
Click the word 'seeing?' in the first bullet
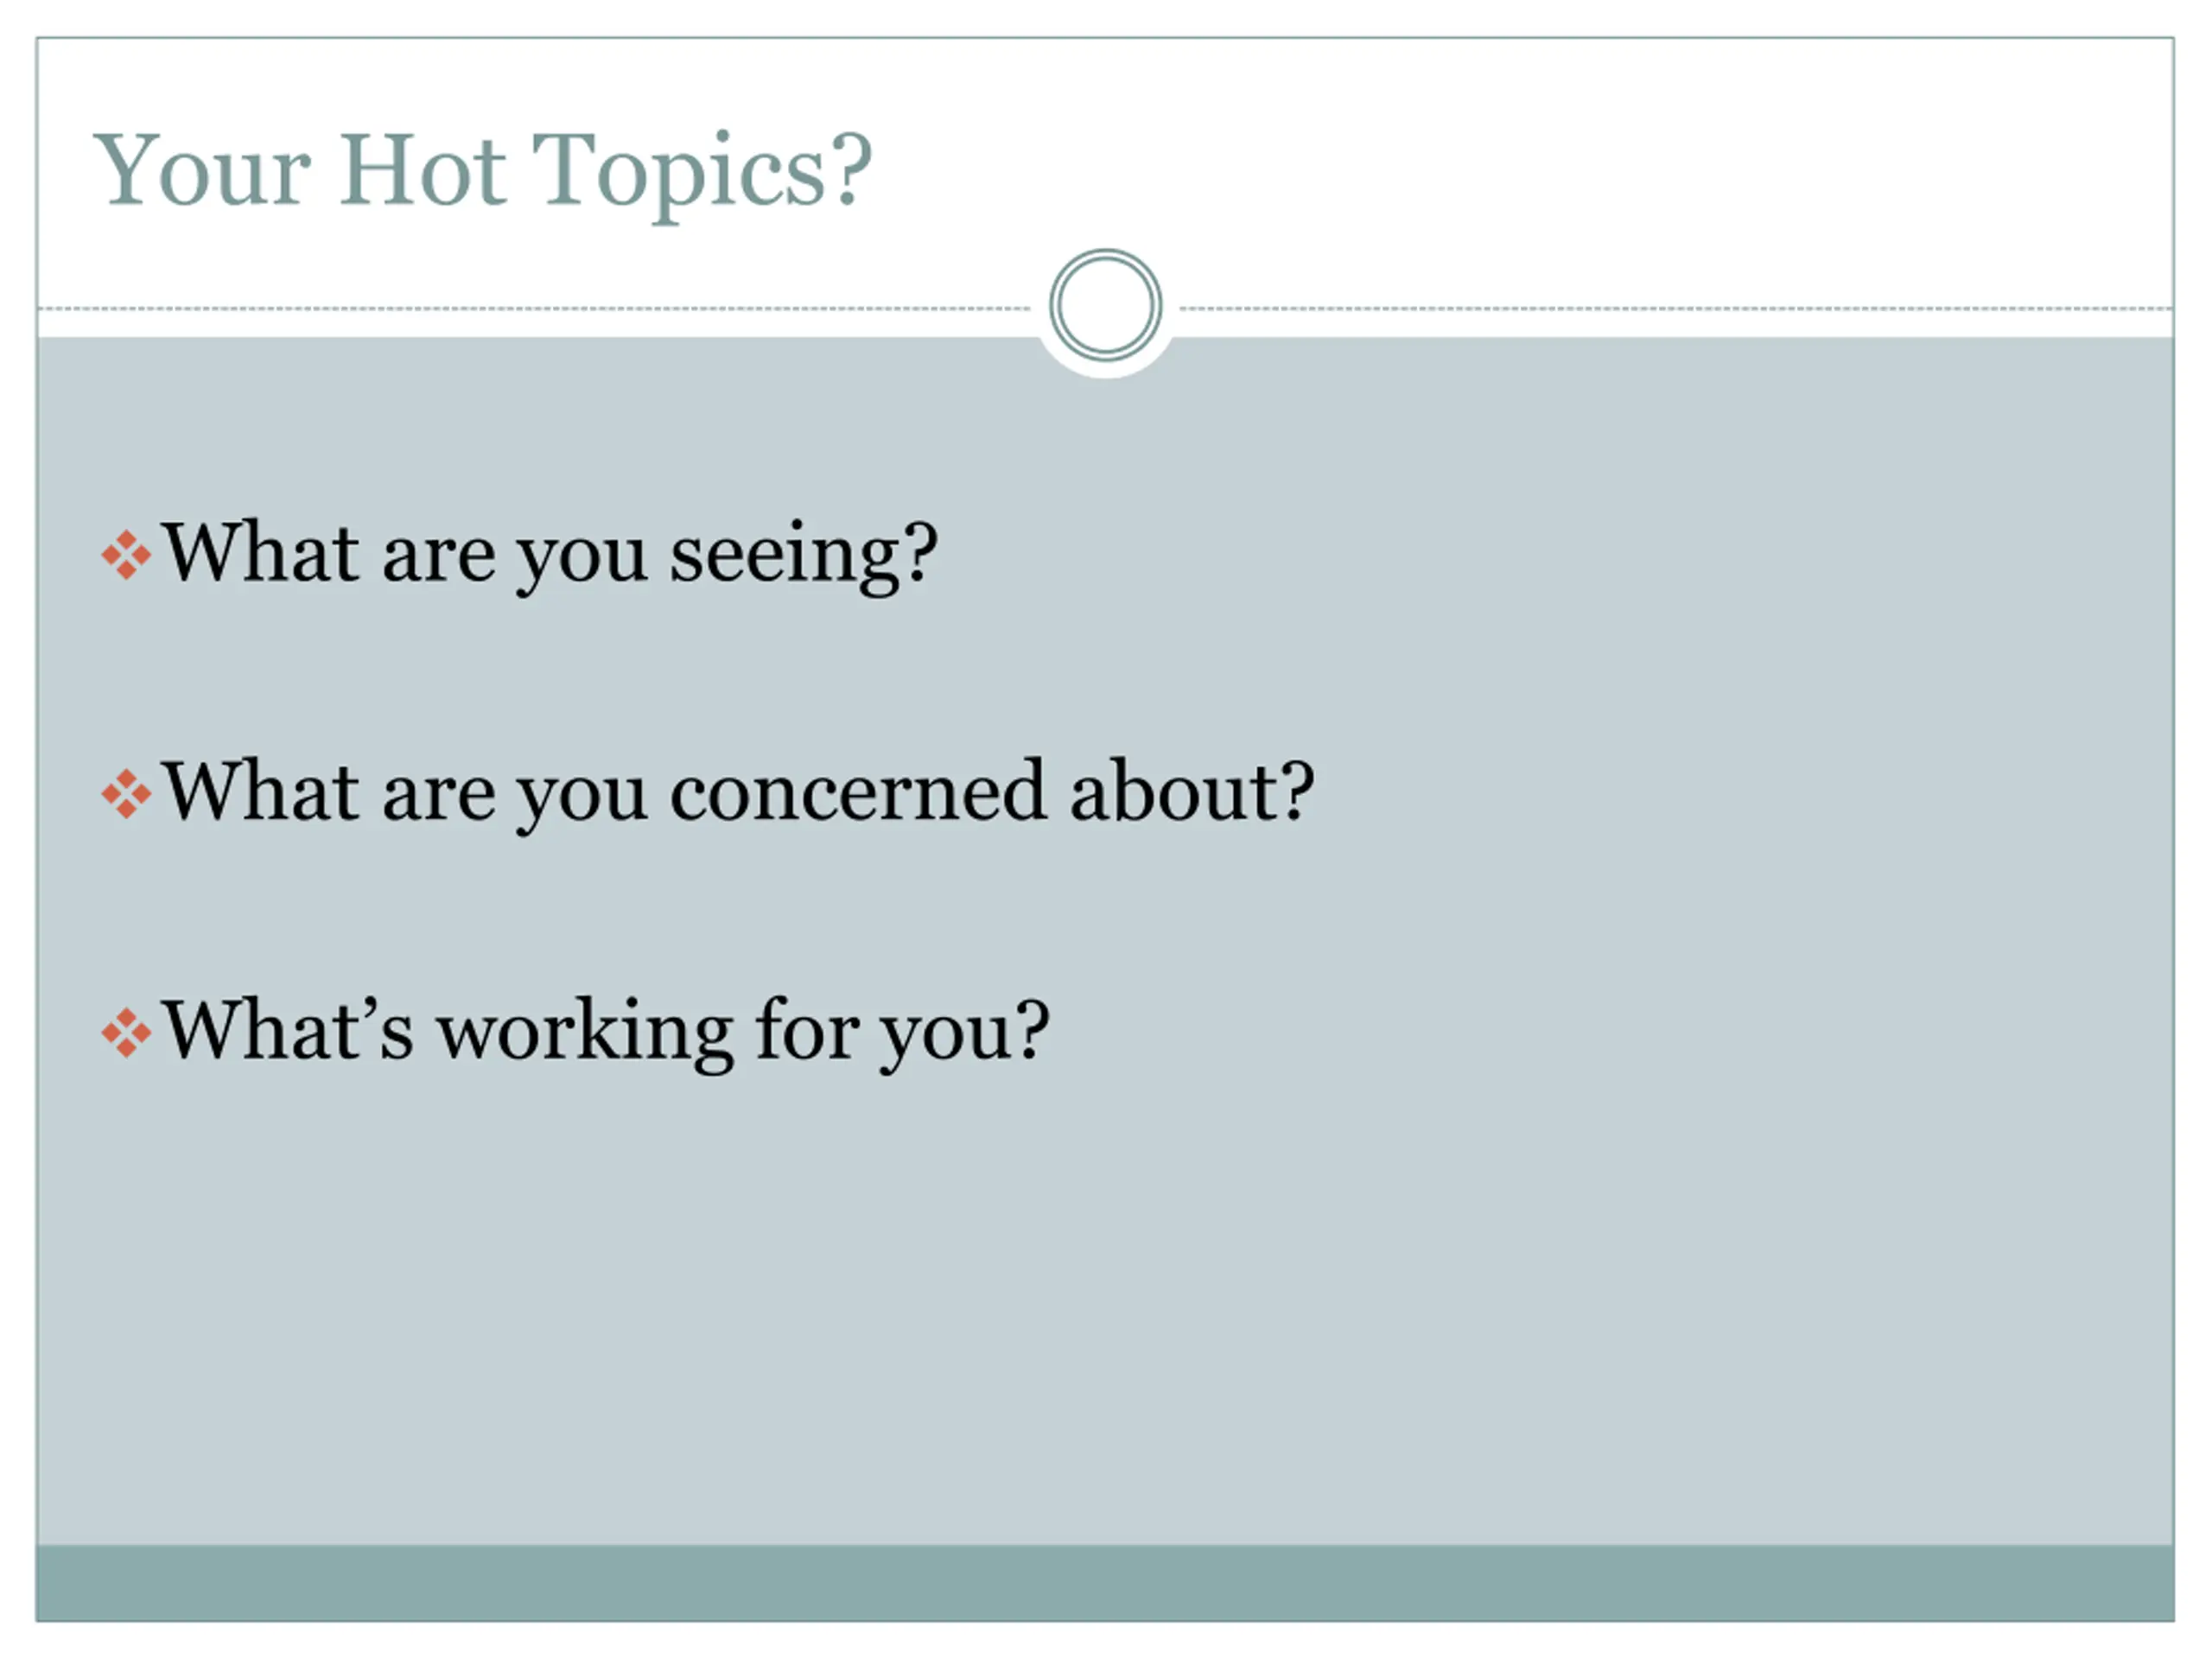point(804,556)
